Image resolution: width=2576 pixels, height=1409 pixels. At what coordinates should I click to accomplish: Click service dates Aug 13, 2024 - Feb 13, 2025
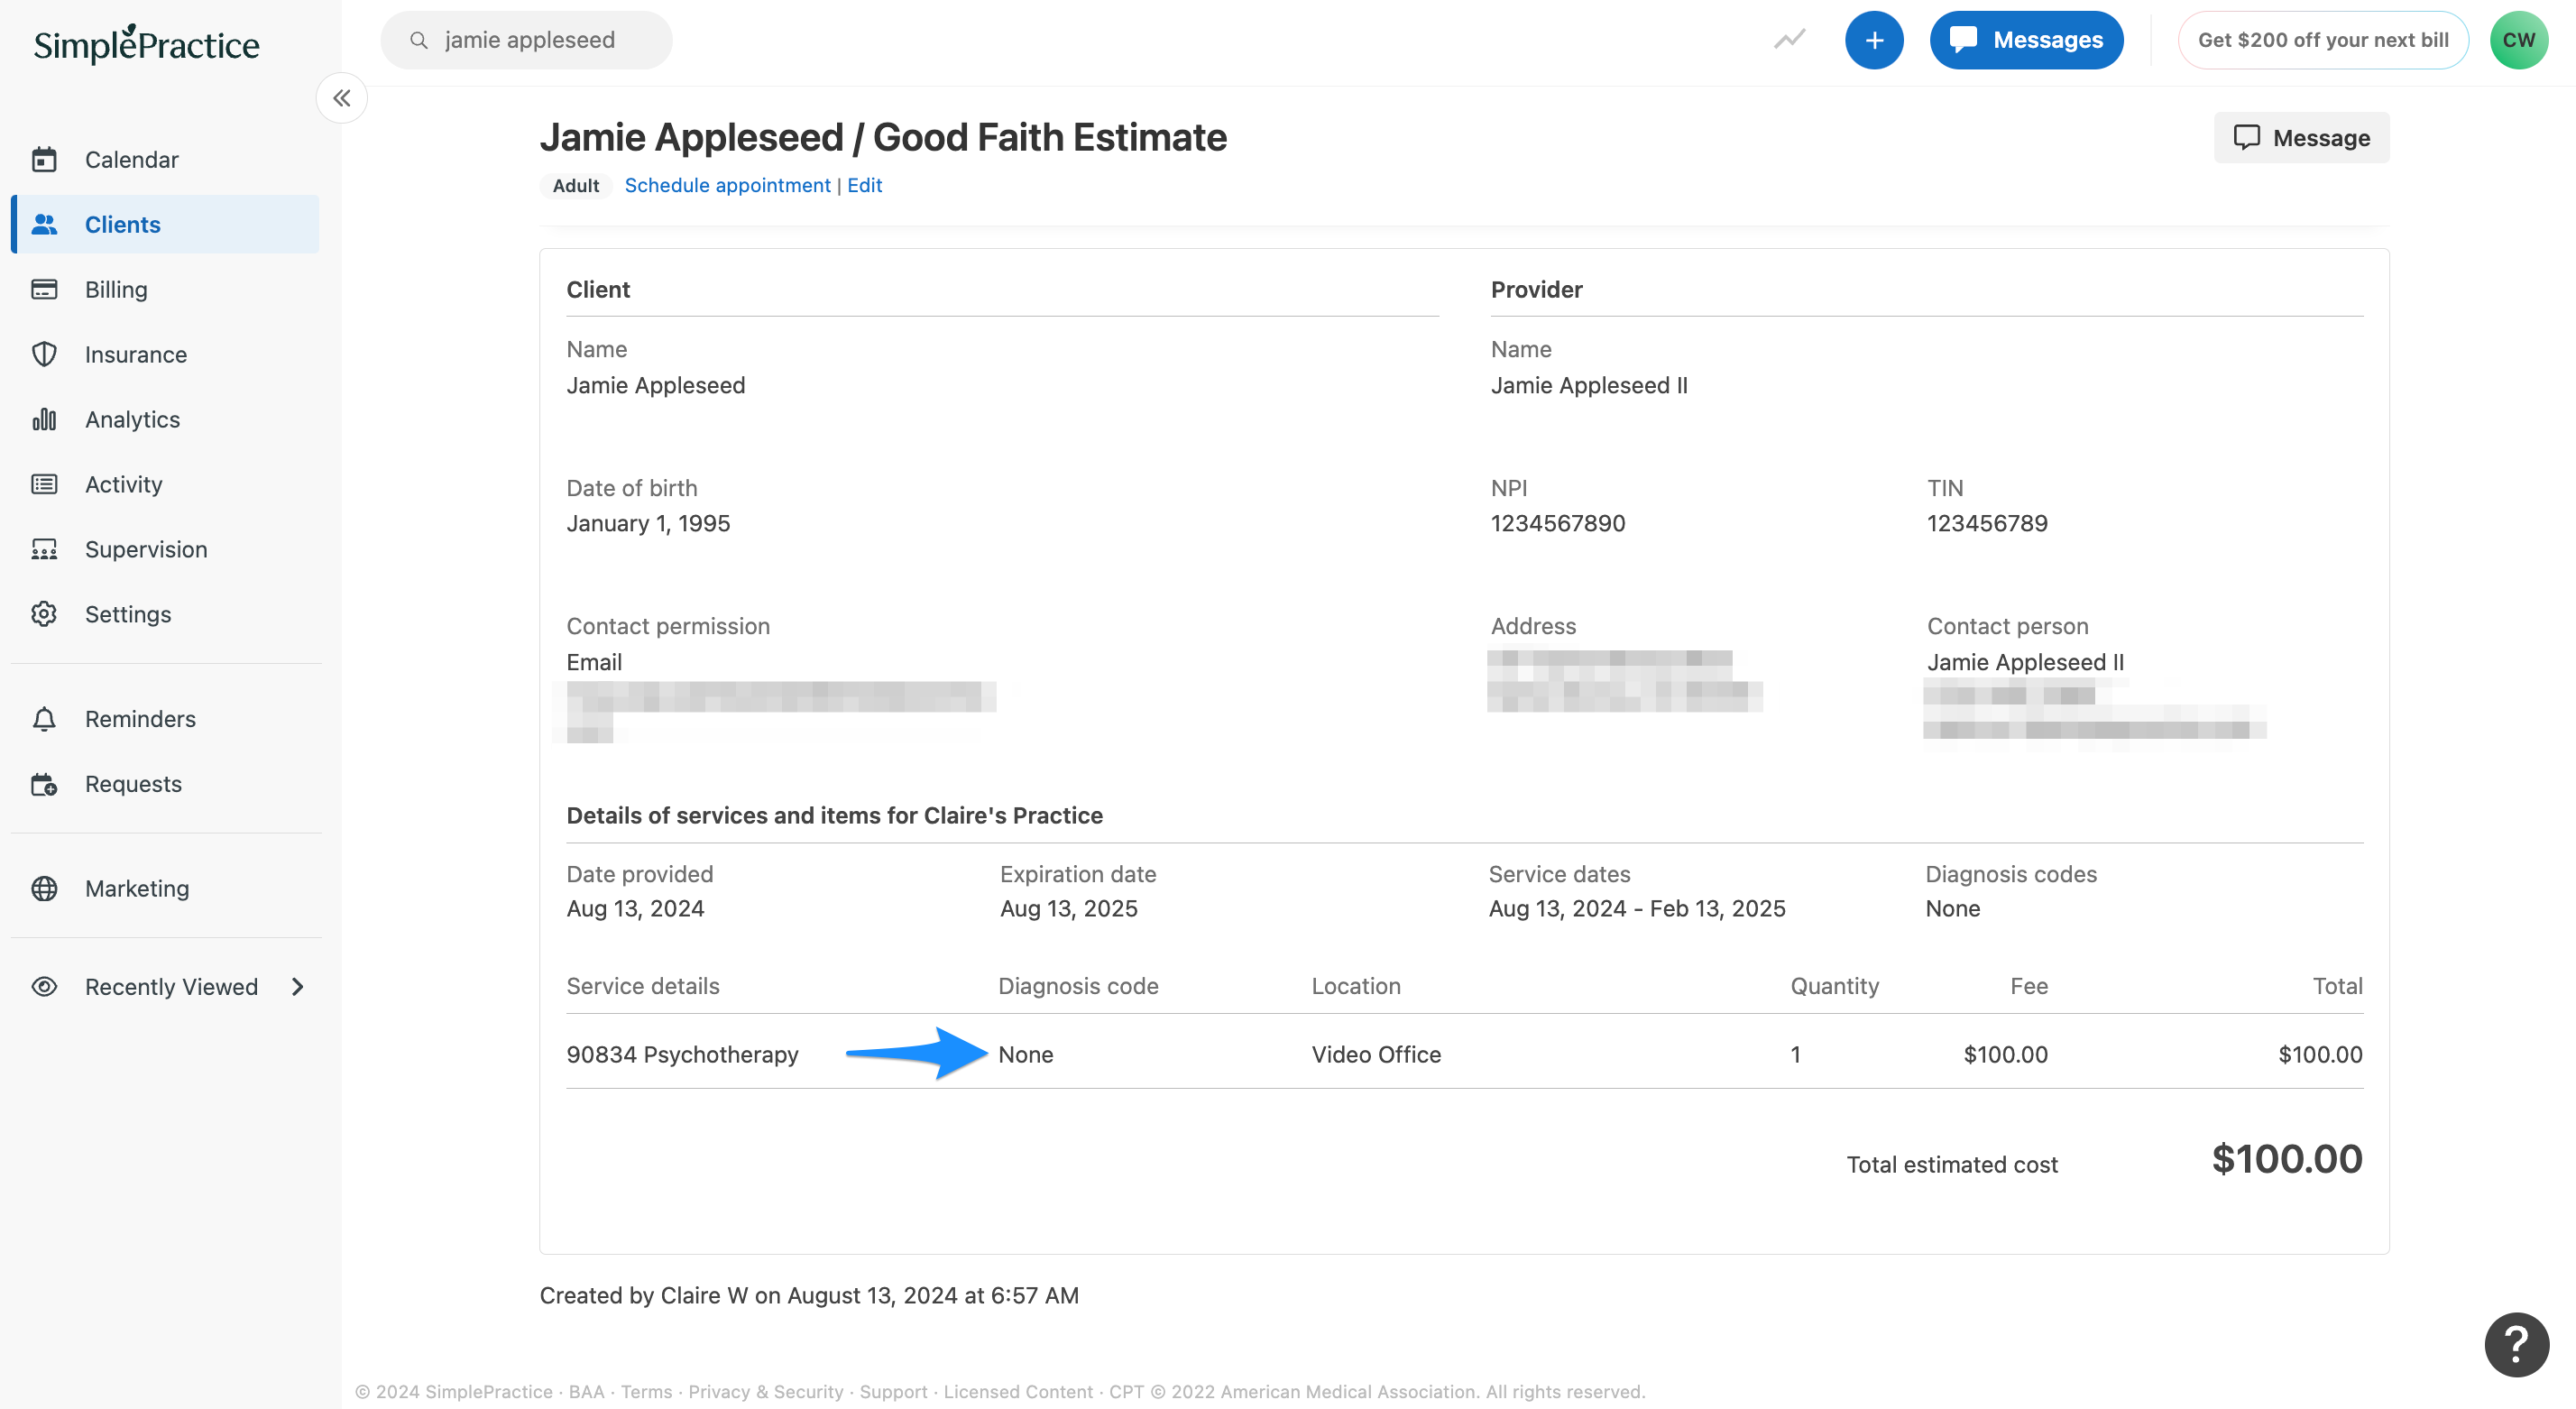click(x=1636, y=908)
